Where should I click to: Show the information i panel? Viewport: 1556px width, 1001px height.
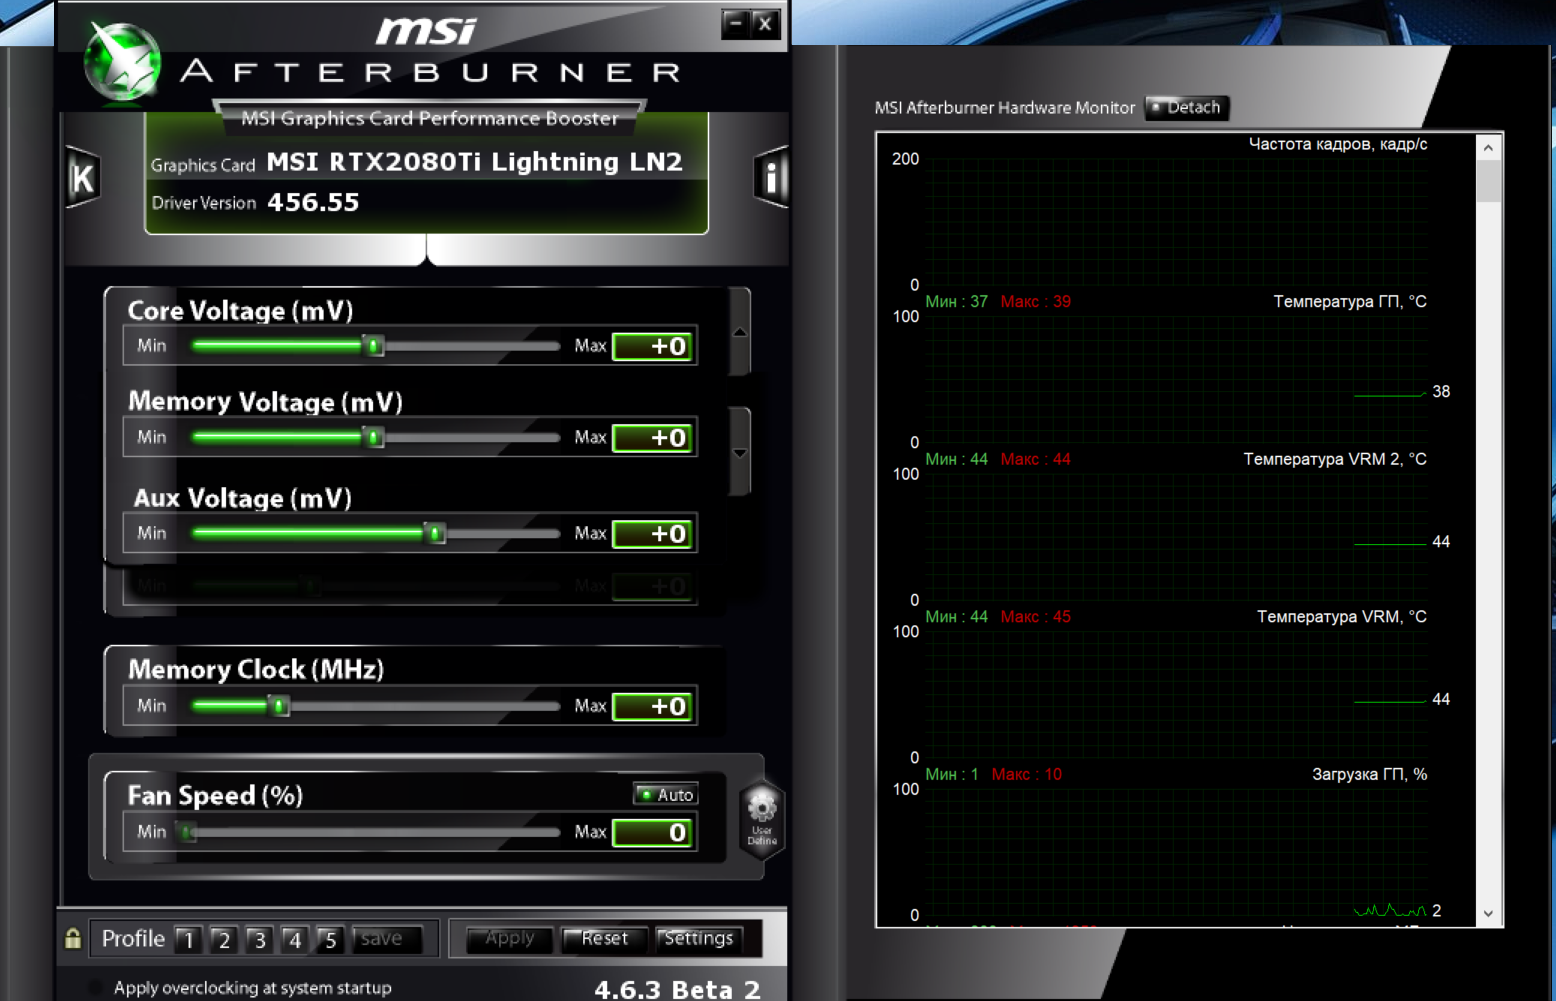point(771,177)
